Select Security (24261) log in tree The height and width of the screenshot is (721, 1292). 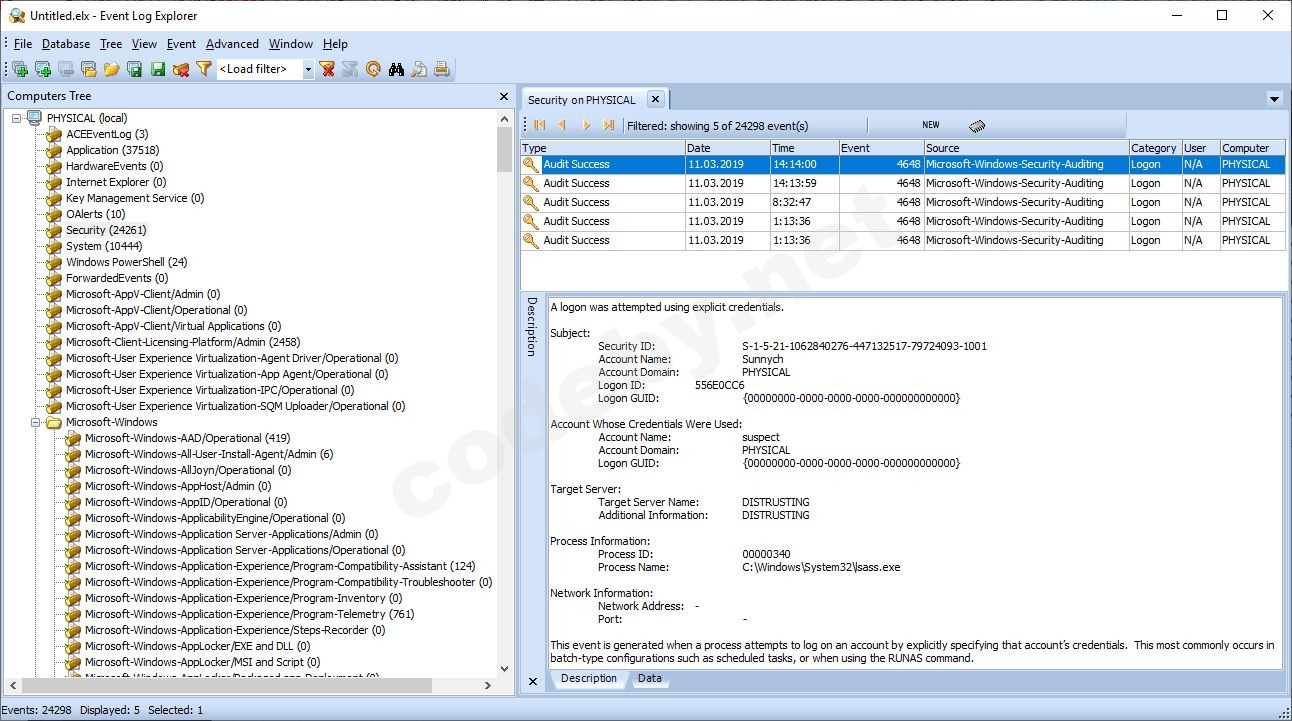99,230
